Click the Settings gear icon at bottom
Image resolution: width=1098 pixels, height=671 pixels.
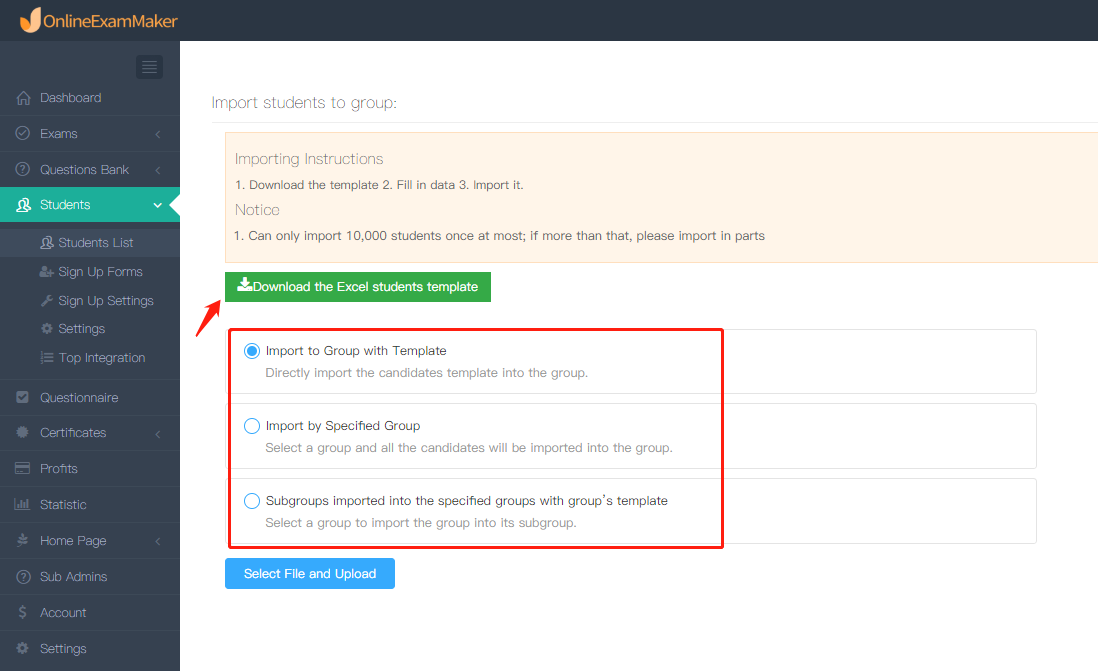tap(23, 649)
